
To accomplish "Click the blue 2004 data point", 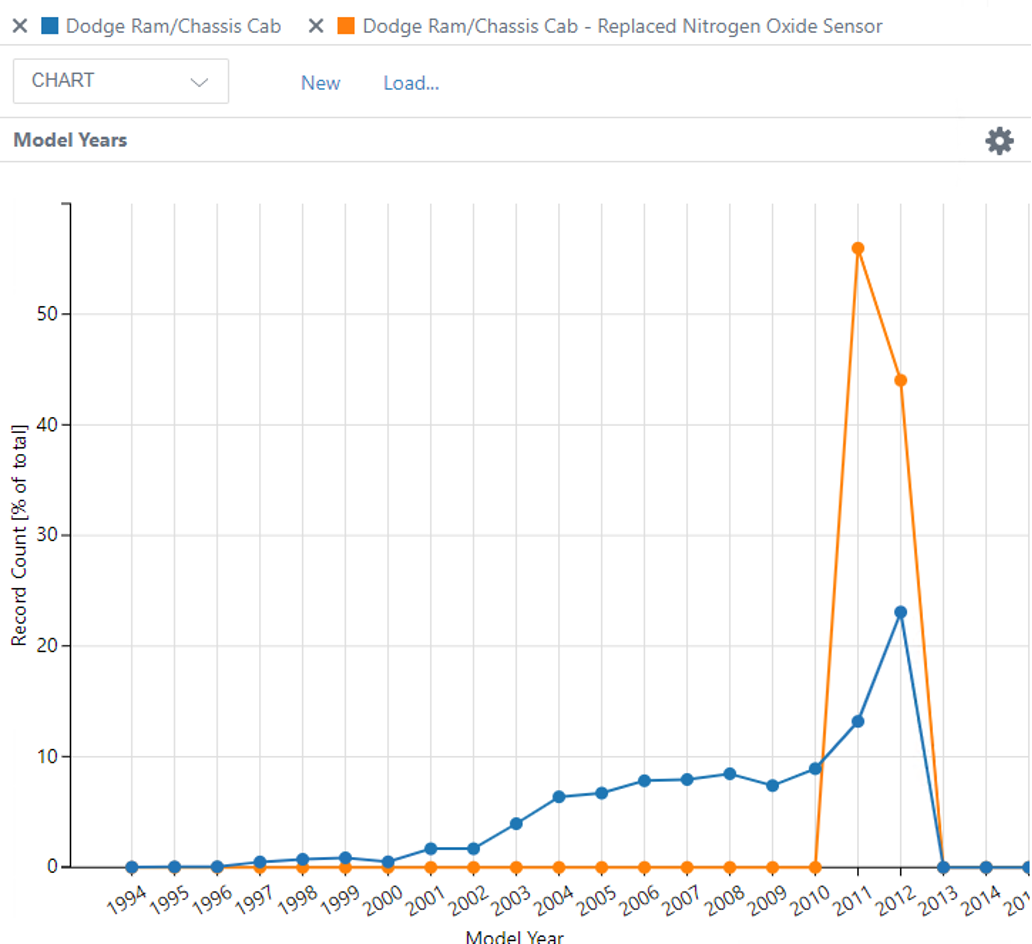I will 559,797.
